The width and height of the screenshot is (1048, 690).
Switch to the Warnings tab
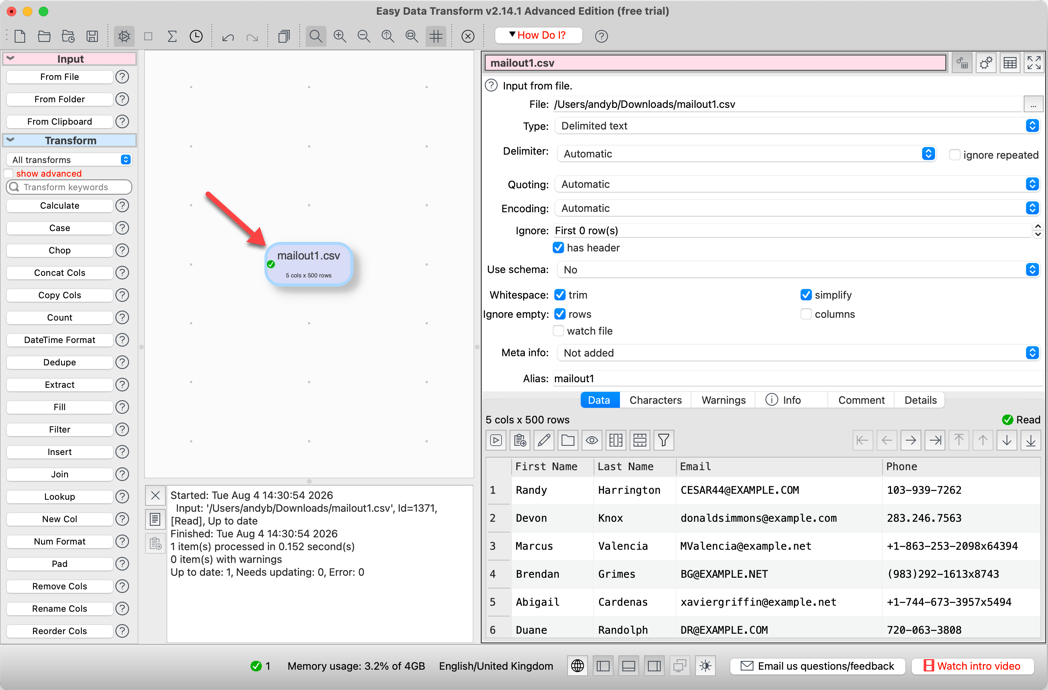(723, 400)
